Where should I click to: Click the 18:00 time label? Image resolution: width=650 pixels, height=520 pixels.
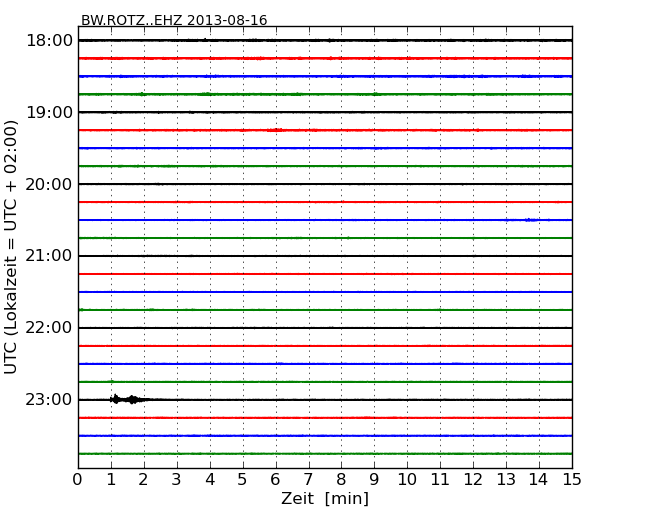(x=49, y=41)
